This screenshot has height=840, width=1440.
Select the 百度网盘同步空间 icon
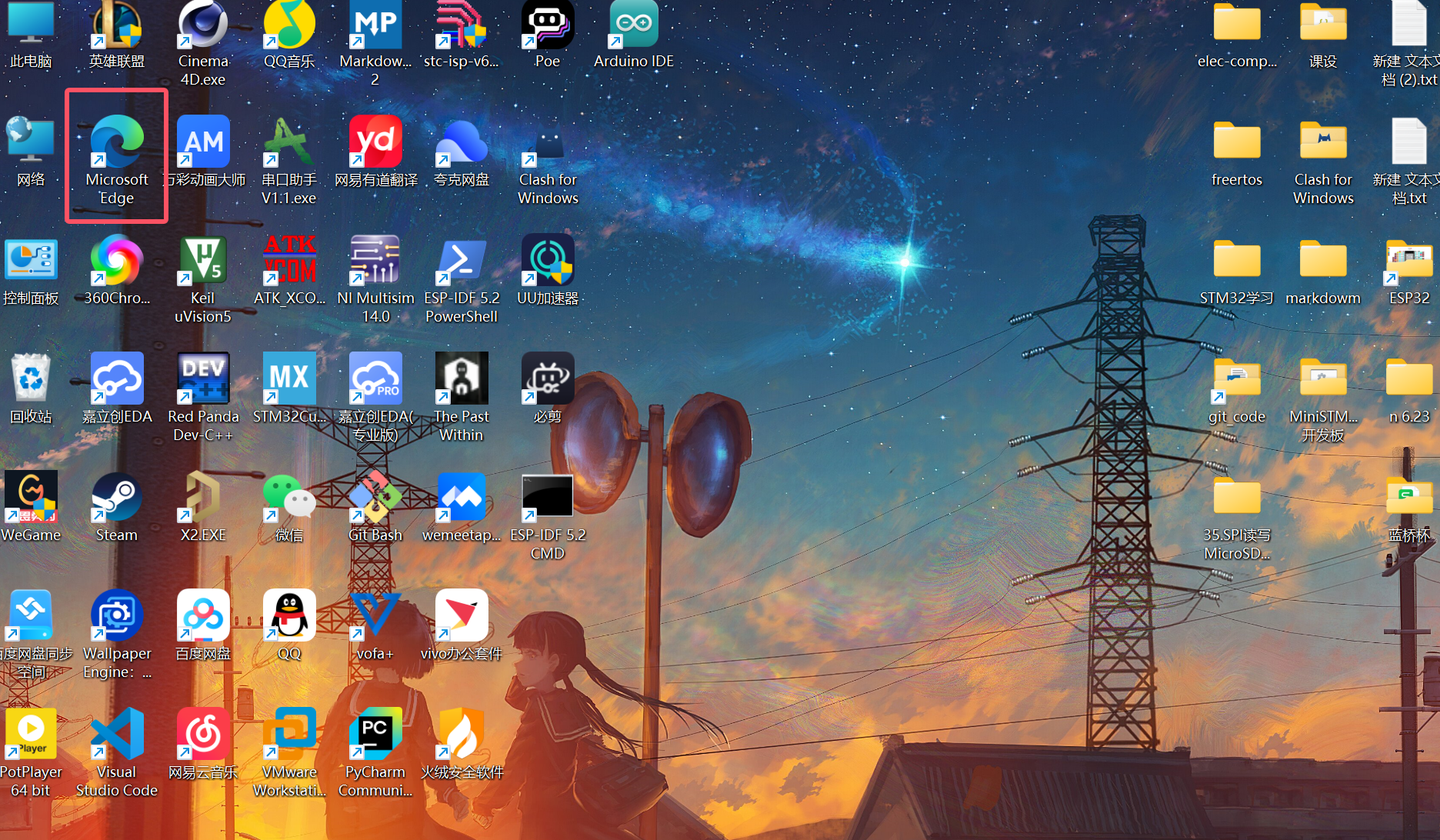(x=31, y=615)
